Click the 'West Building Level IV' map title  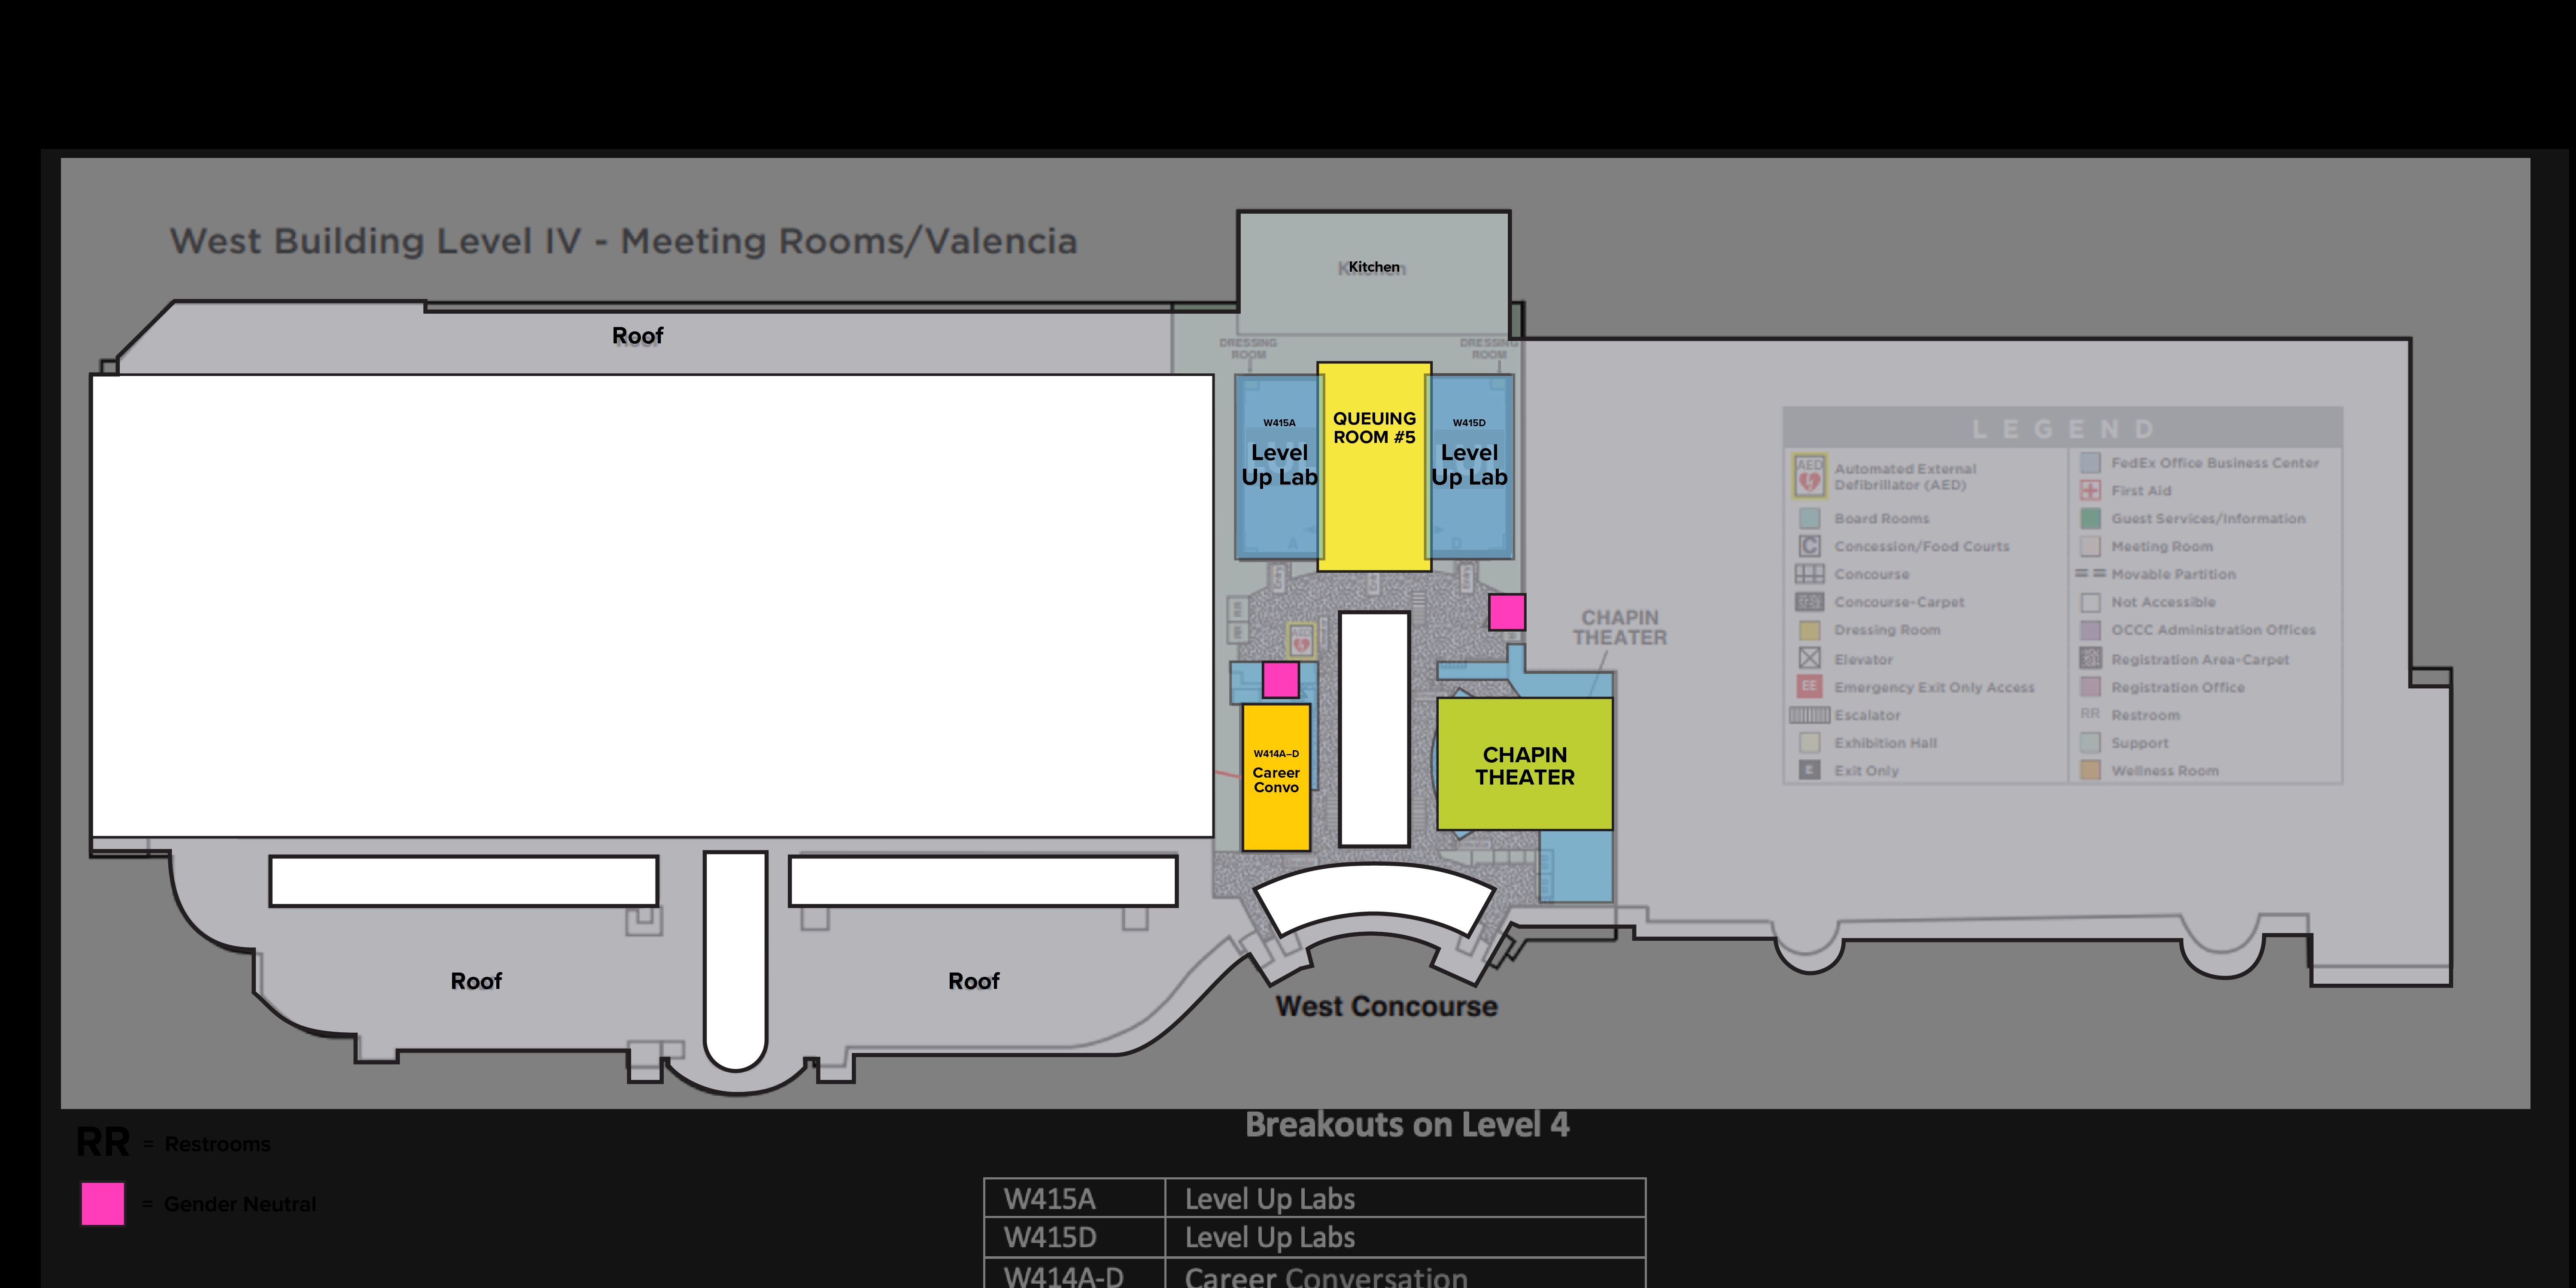coord(623,241)
